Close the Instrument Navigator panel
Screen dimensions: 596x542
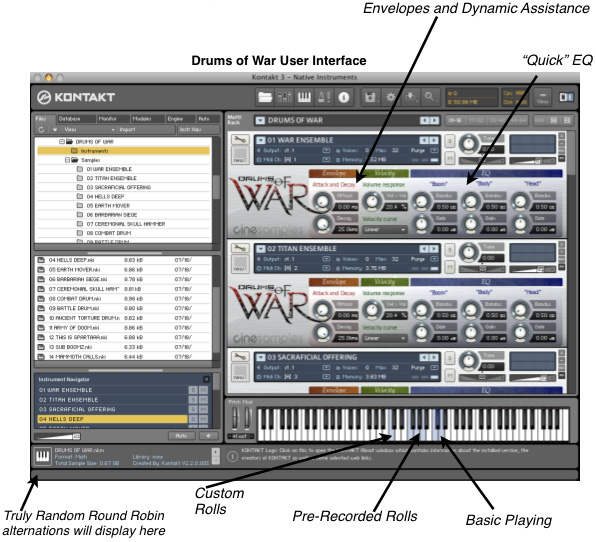(x=206, y=379)
